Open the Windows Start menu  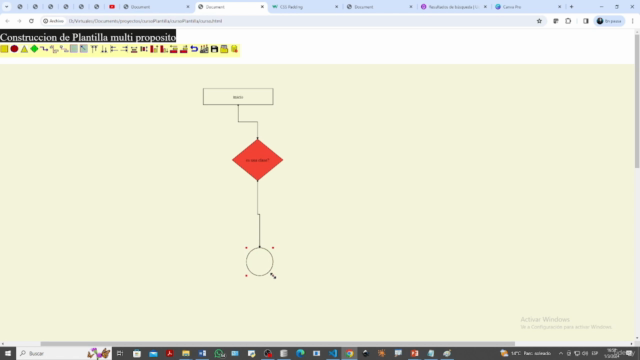[x=8, y=353]
